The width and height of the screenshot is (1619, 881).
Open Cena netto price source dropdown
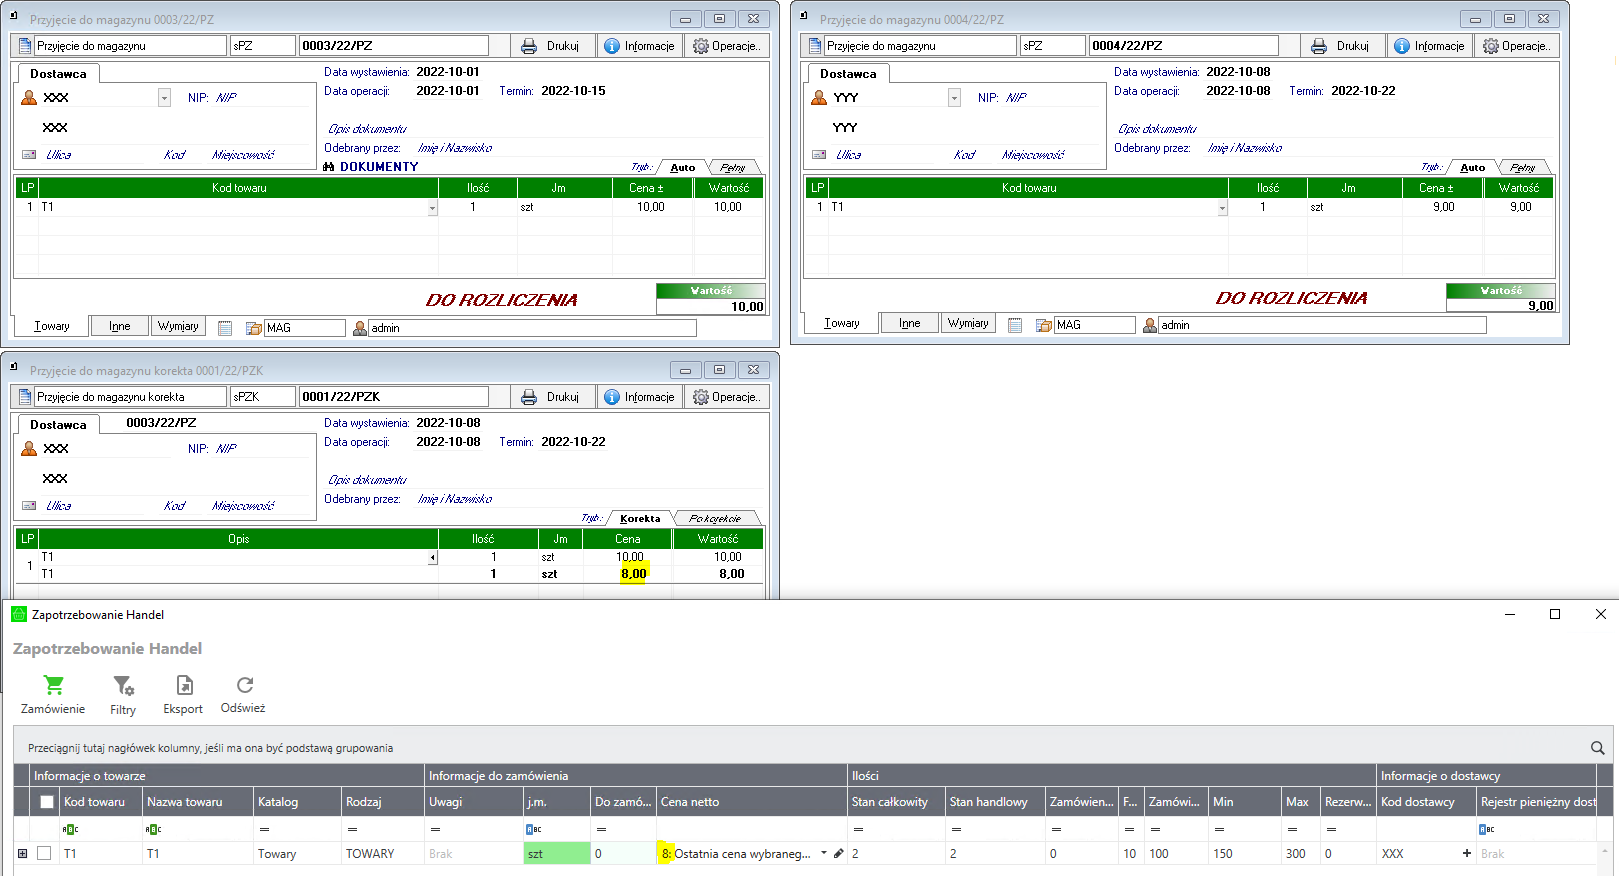click(x=824, y=853)
